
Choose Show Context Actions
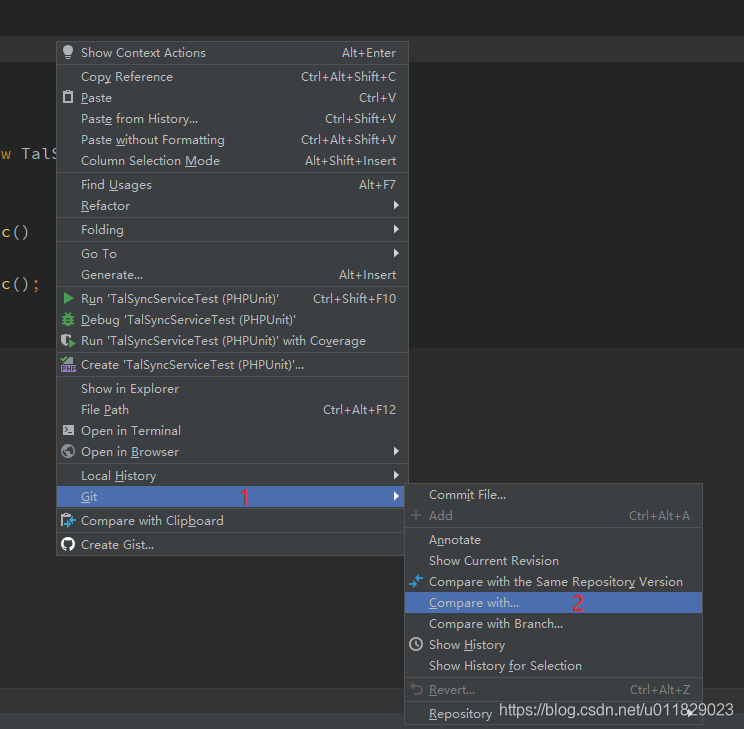pyautogui.click(x=232, y=53)
